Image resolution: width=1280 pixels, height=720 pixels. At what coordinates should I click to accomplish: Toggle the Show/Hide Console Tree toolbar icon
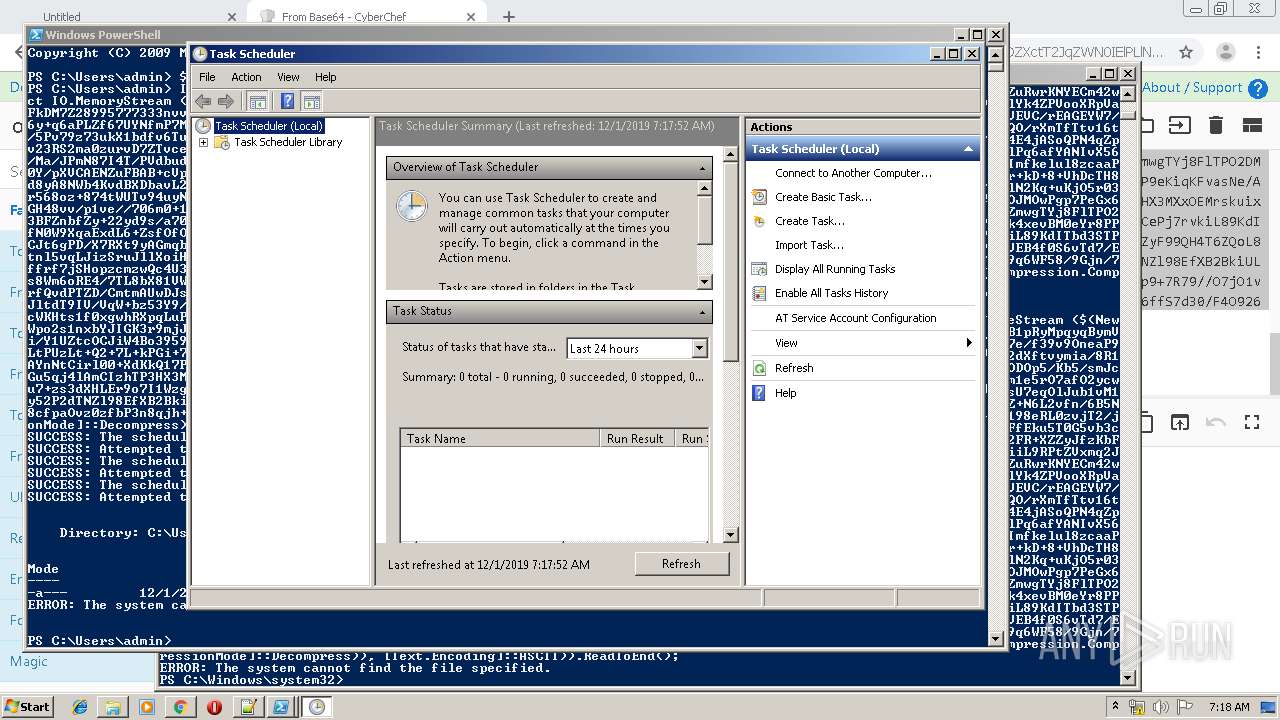point(257,101)
